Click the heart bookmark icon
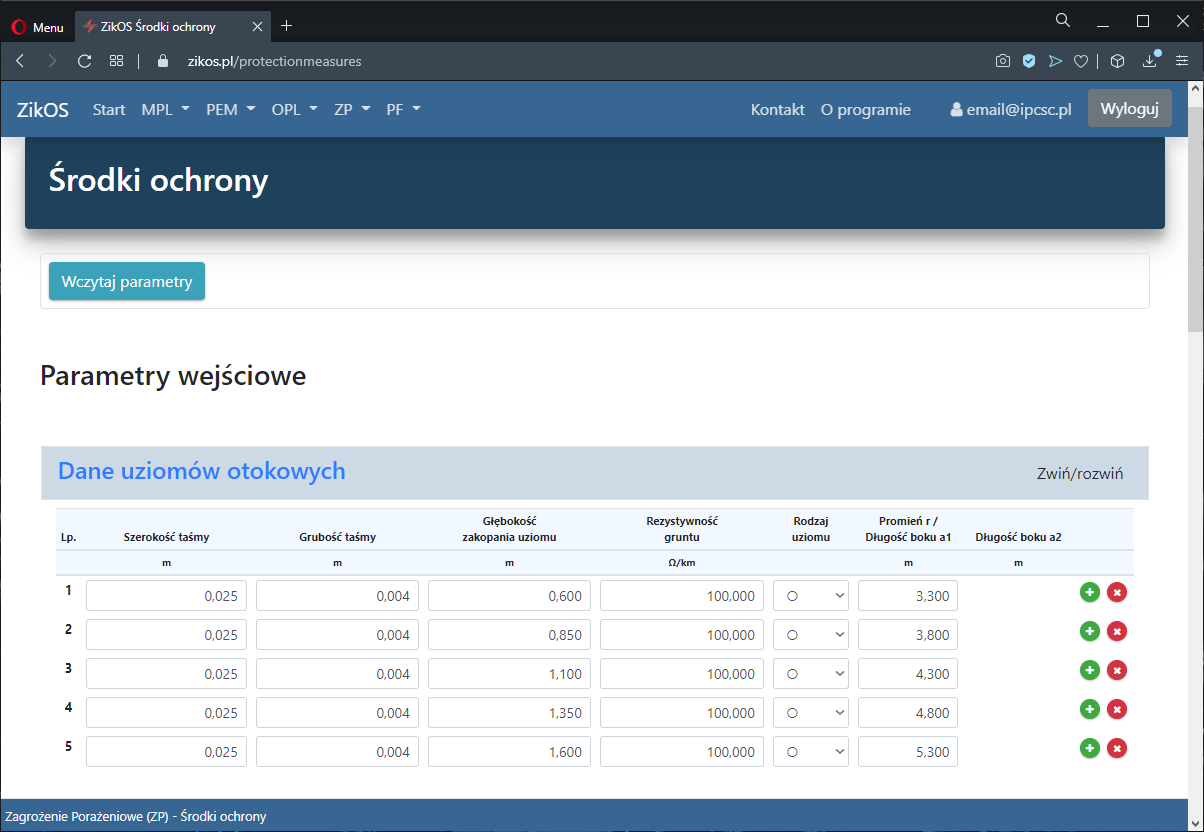Screen dimensions: 1204x832 (1081, 61)
